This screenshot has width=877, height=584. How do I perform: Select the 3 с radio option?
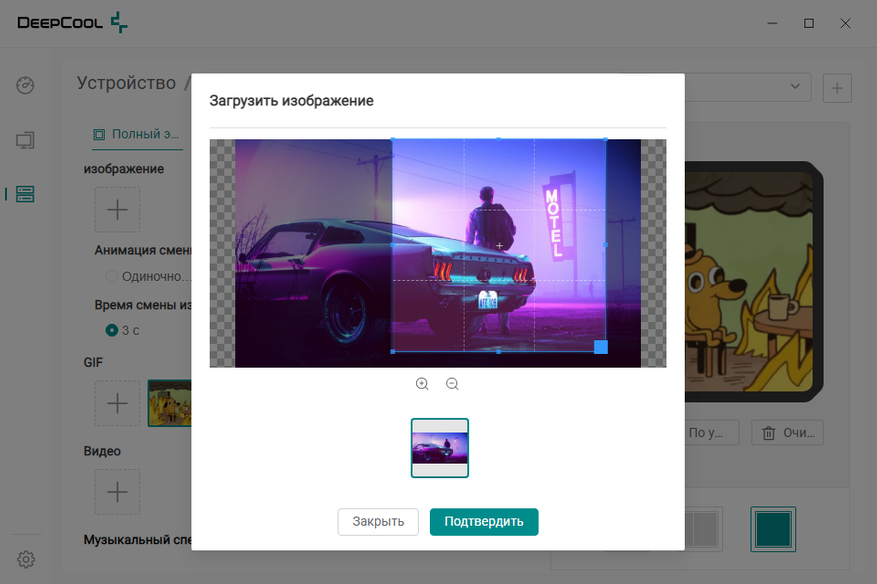[112, 330]
